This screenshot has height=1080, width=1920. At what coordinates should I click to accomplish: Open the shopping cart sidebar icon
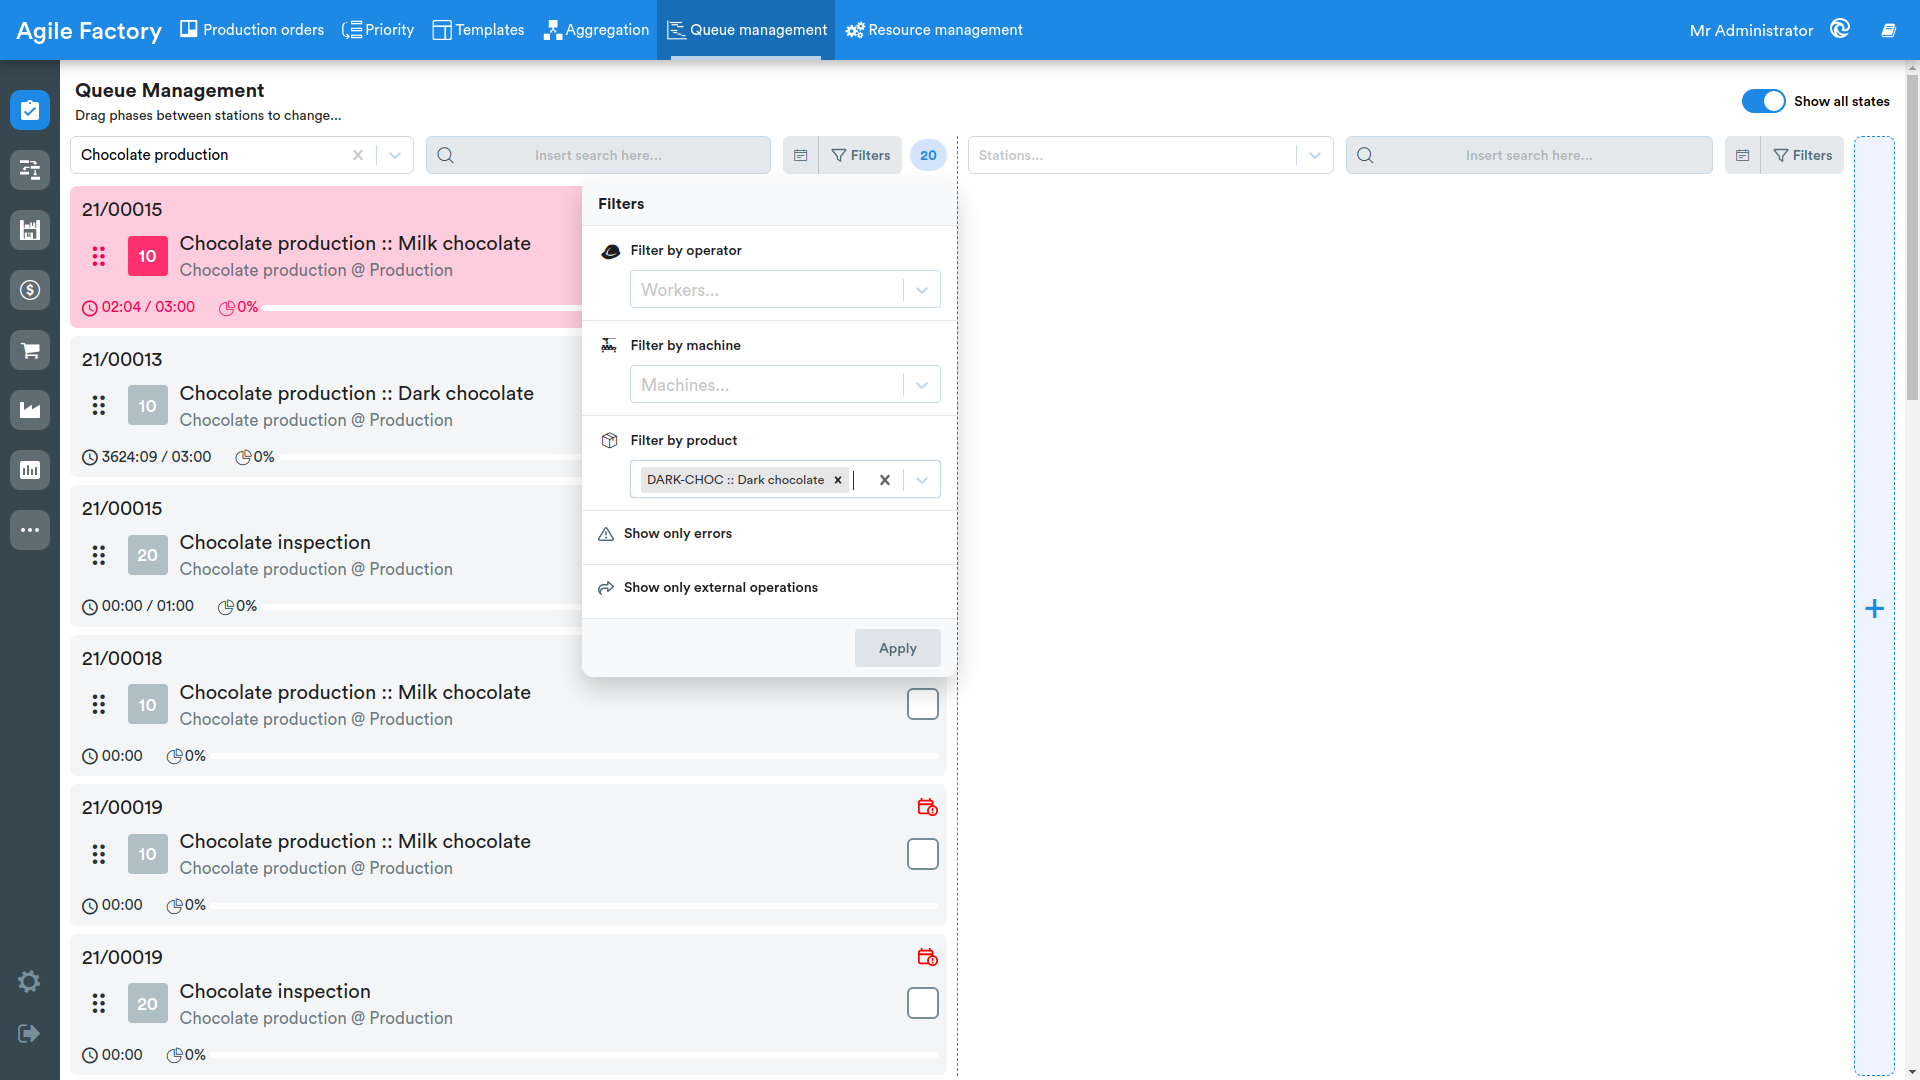point(30,350)
